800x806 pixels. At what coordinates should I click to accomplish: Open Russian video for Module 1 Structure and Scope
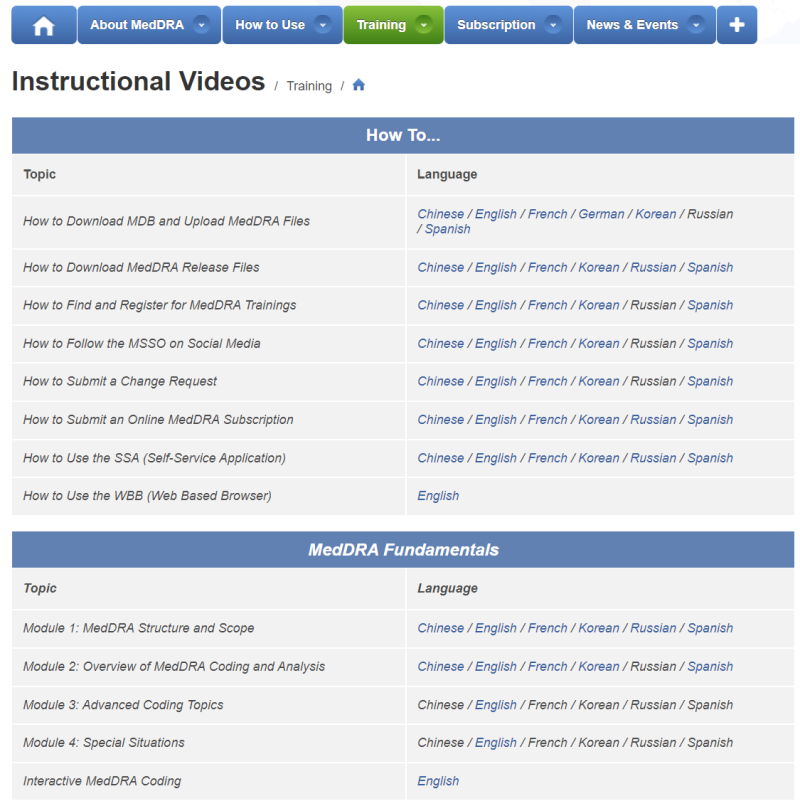[653, 628]
